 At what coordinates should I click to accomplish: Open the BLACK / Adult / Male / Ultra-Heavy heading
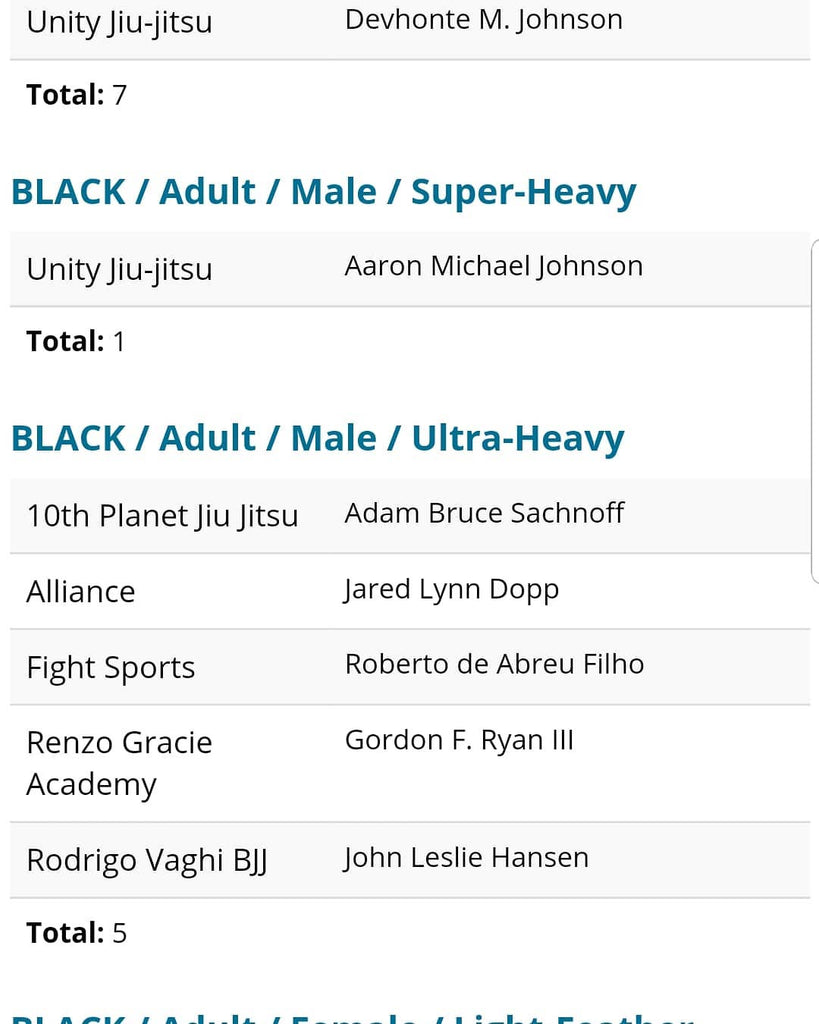point(317,438)
